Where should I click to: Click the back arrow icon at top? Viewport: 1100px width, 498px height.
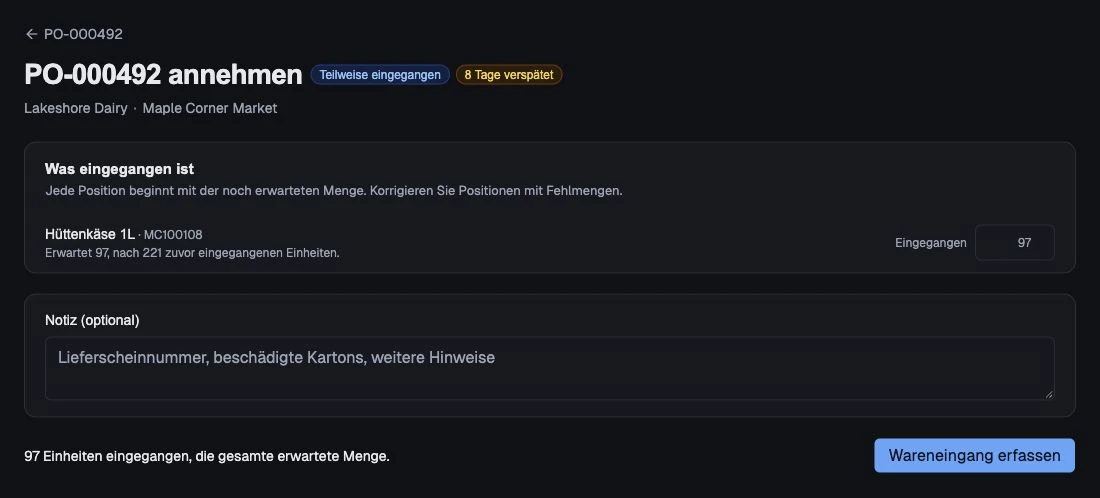(x=31, y=34)
